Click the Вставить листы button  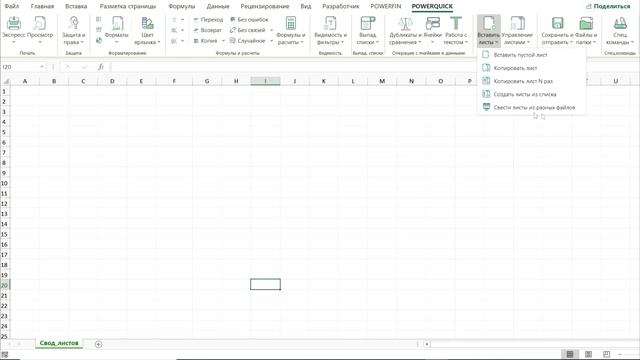(489, 31)
